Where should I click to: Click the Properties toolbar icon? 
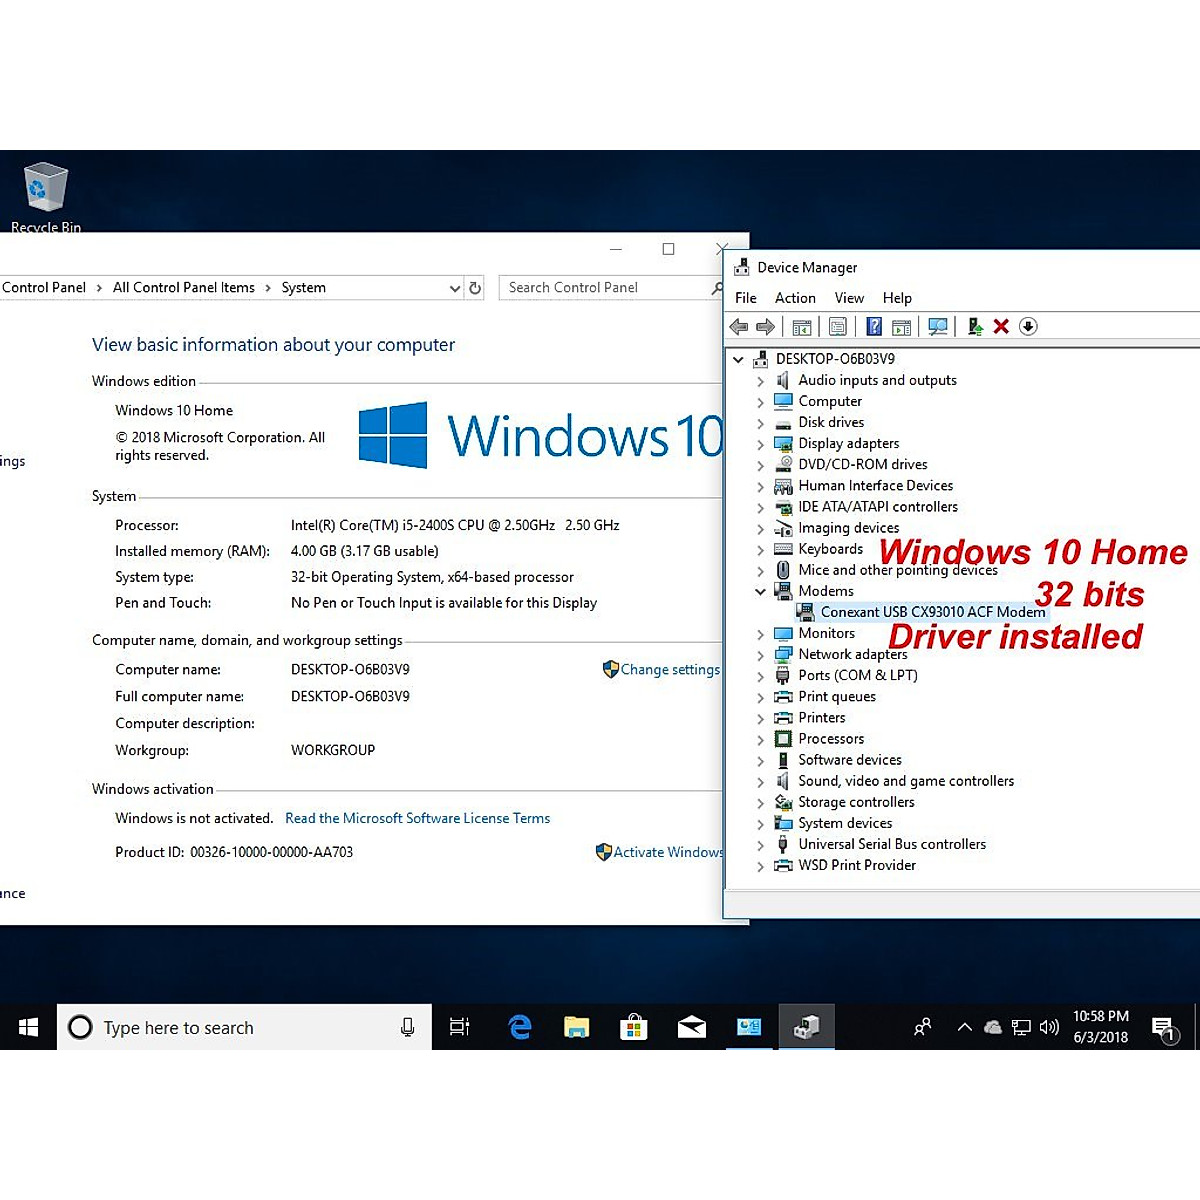point(838,327)
